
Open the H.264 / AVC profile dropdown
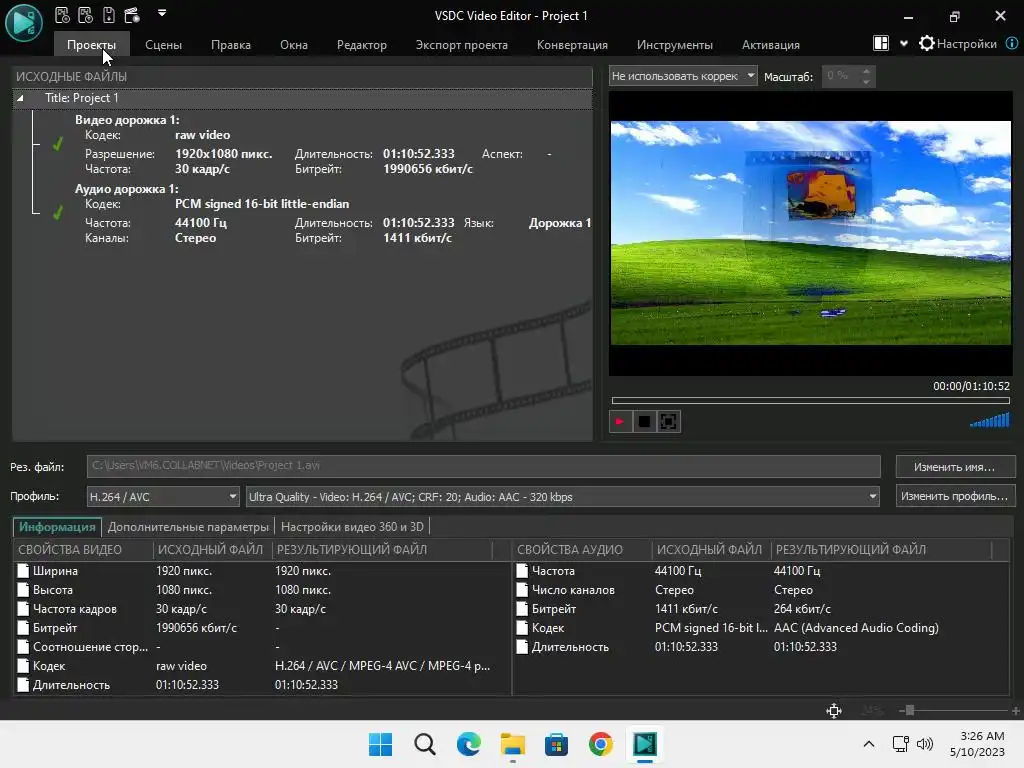pyautogui.click(x=163, y=496)
